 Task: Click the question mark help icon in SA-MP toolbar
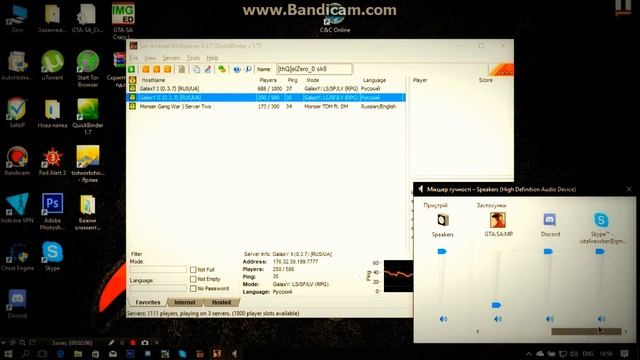(x=237, y=69)
